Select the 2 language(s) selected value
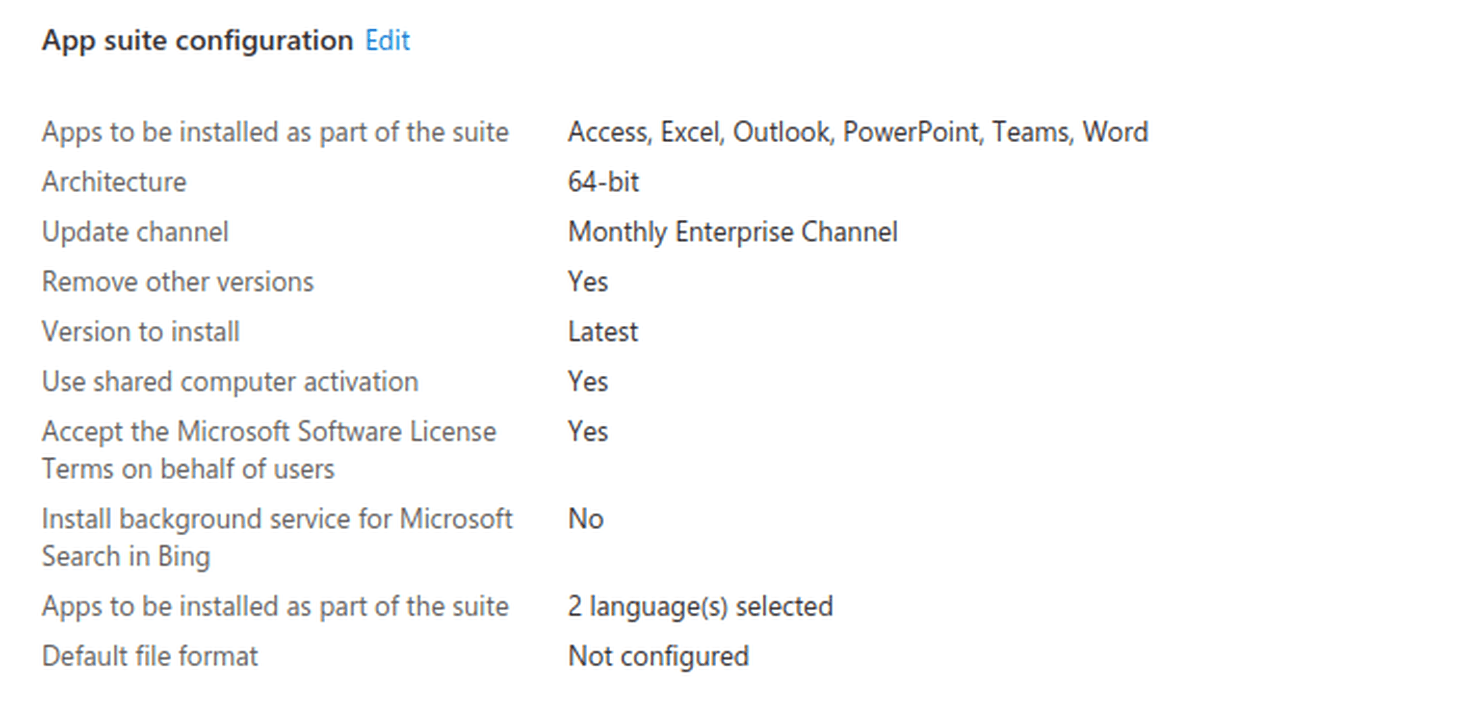1458x701 pixels. 700,606
